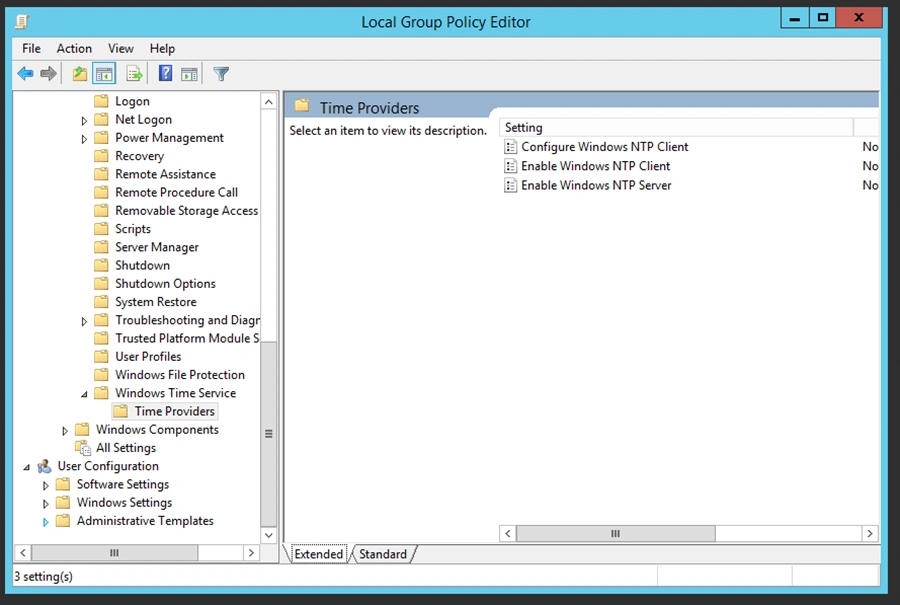Open the View menu
Screen dimensions: 900x605
point(121,49)
